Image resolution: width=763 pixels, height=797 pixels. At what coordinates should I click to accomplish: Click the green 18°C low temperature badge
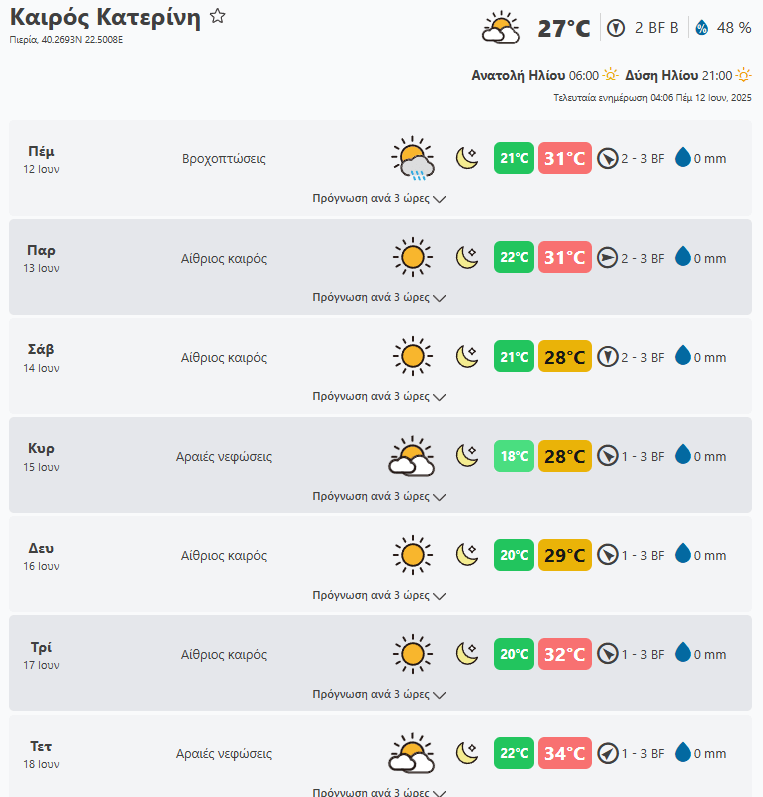click(514, 456)
